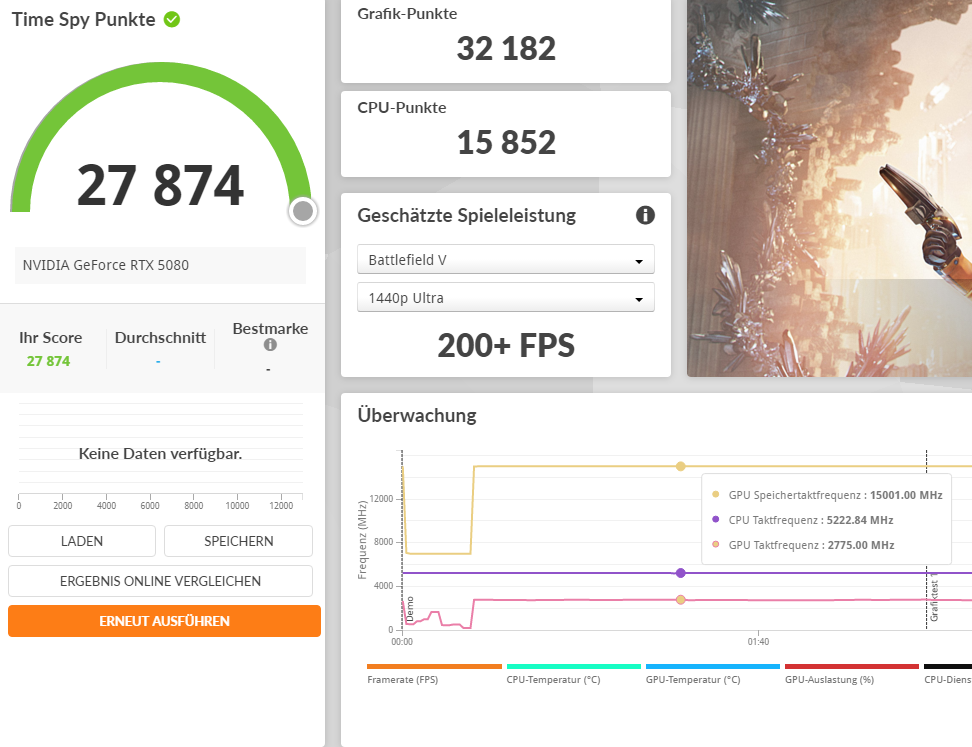Click the Demo marker on the chart
Viewport: 972px width, 747px height.
coord(409,609)
